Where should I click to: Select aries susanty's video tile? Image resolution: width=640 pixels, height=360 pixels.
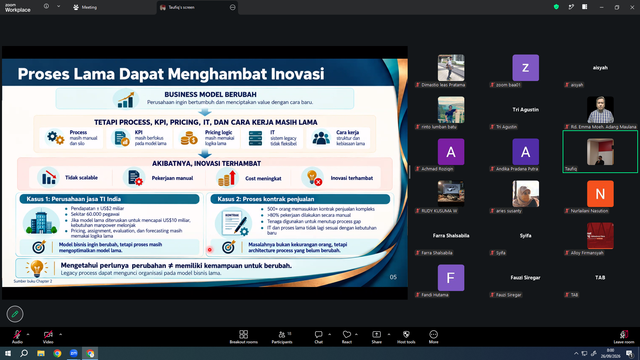[525, 194]
